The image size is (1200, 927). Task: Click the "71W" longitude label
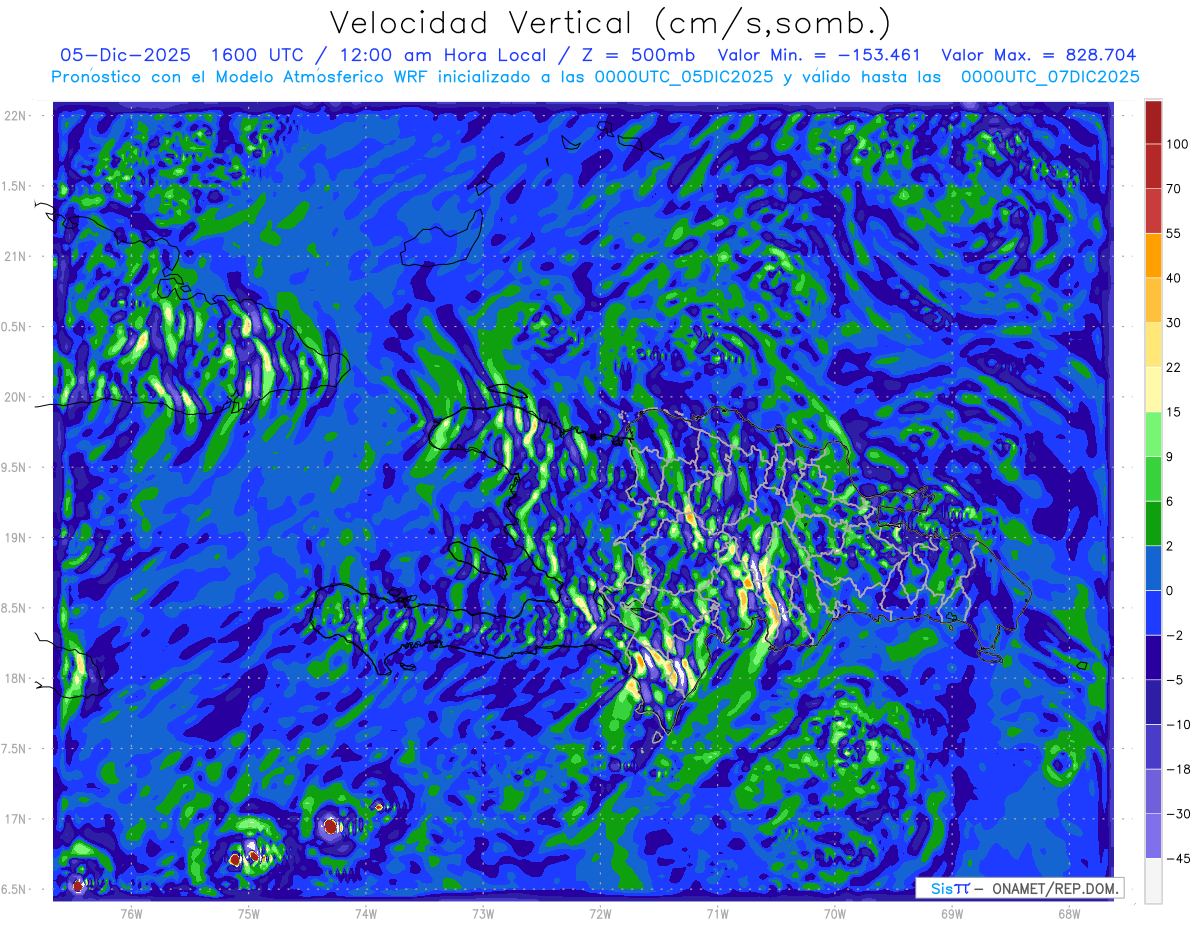(x=717, y=913)
